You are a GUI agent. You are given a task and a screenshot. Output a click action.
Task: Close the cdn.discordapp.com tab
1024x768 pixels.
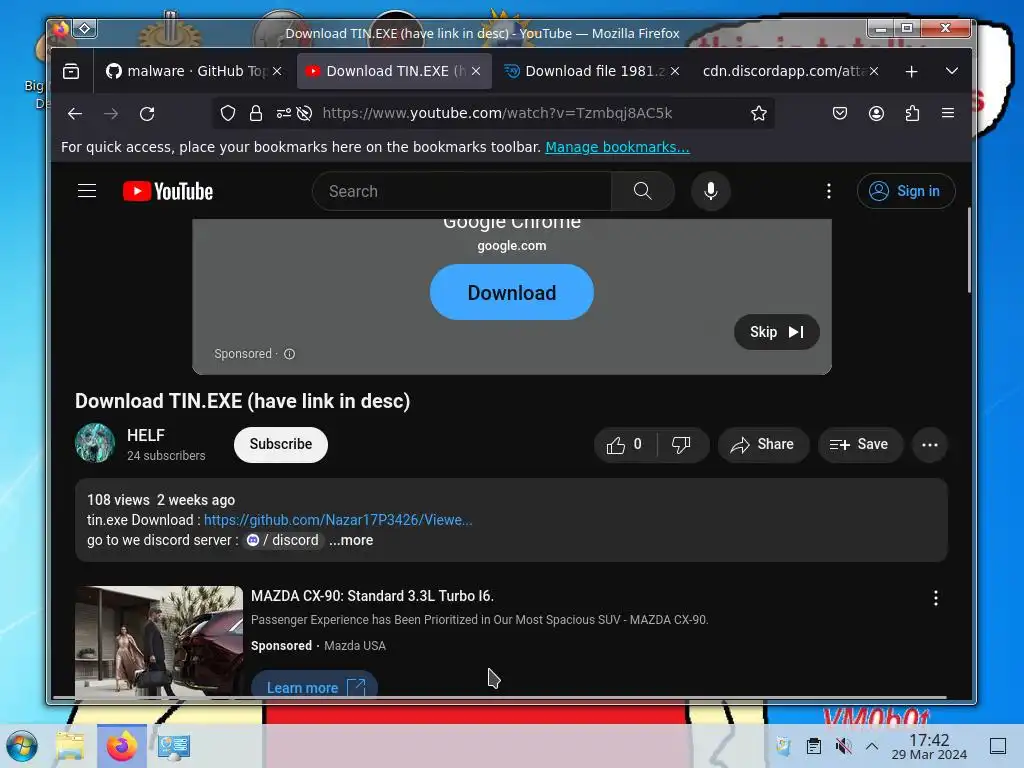[874, 71]
